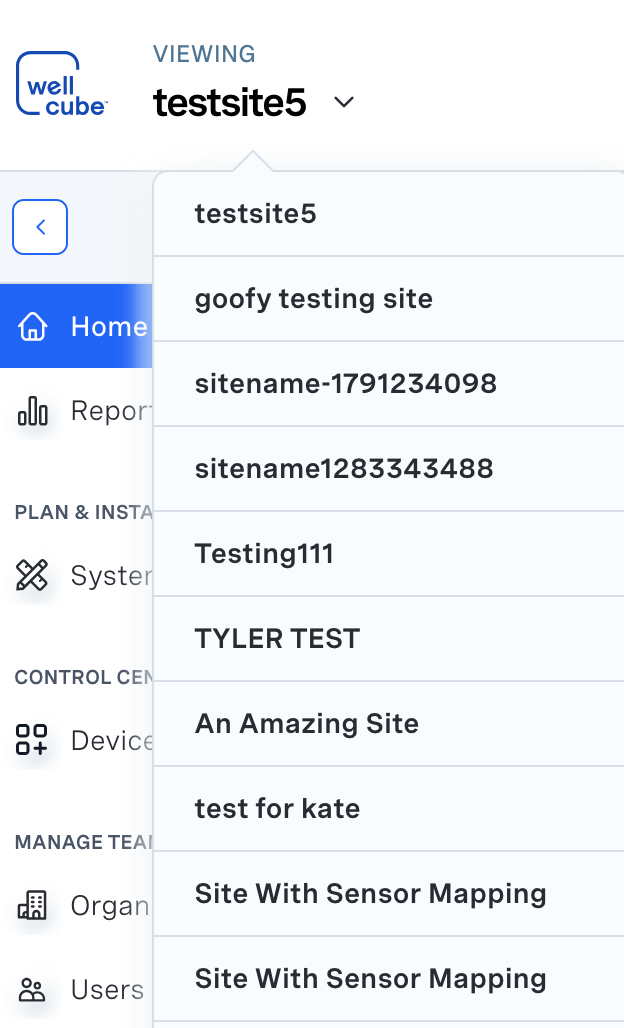Toggle the site dropdown chevron beside testsite5
The height and width of the screenshot is (1028, 624).
coord(344,102)
